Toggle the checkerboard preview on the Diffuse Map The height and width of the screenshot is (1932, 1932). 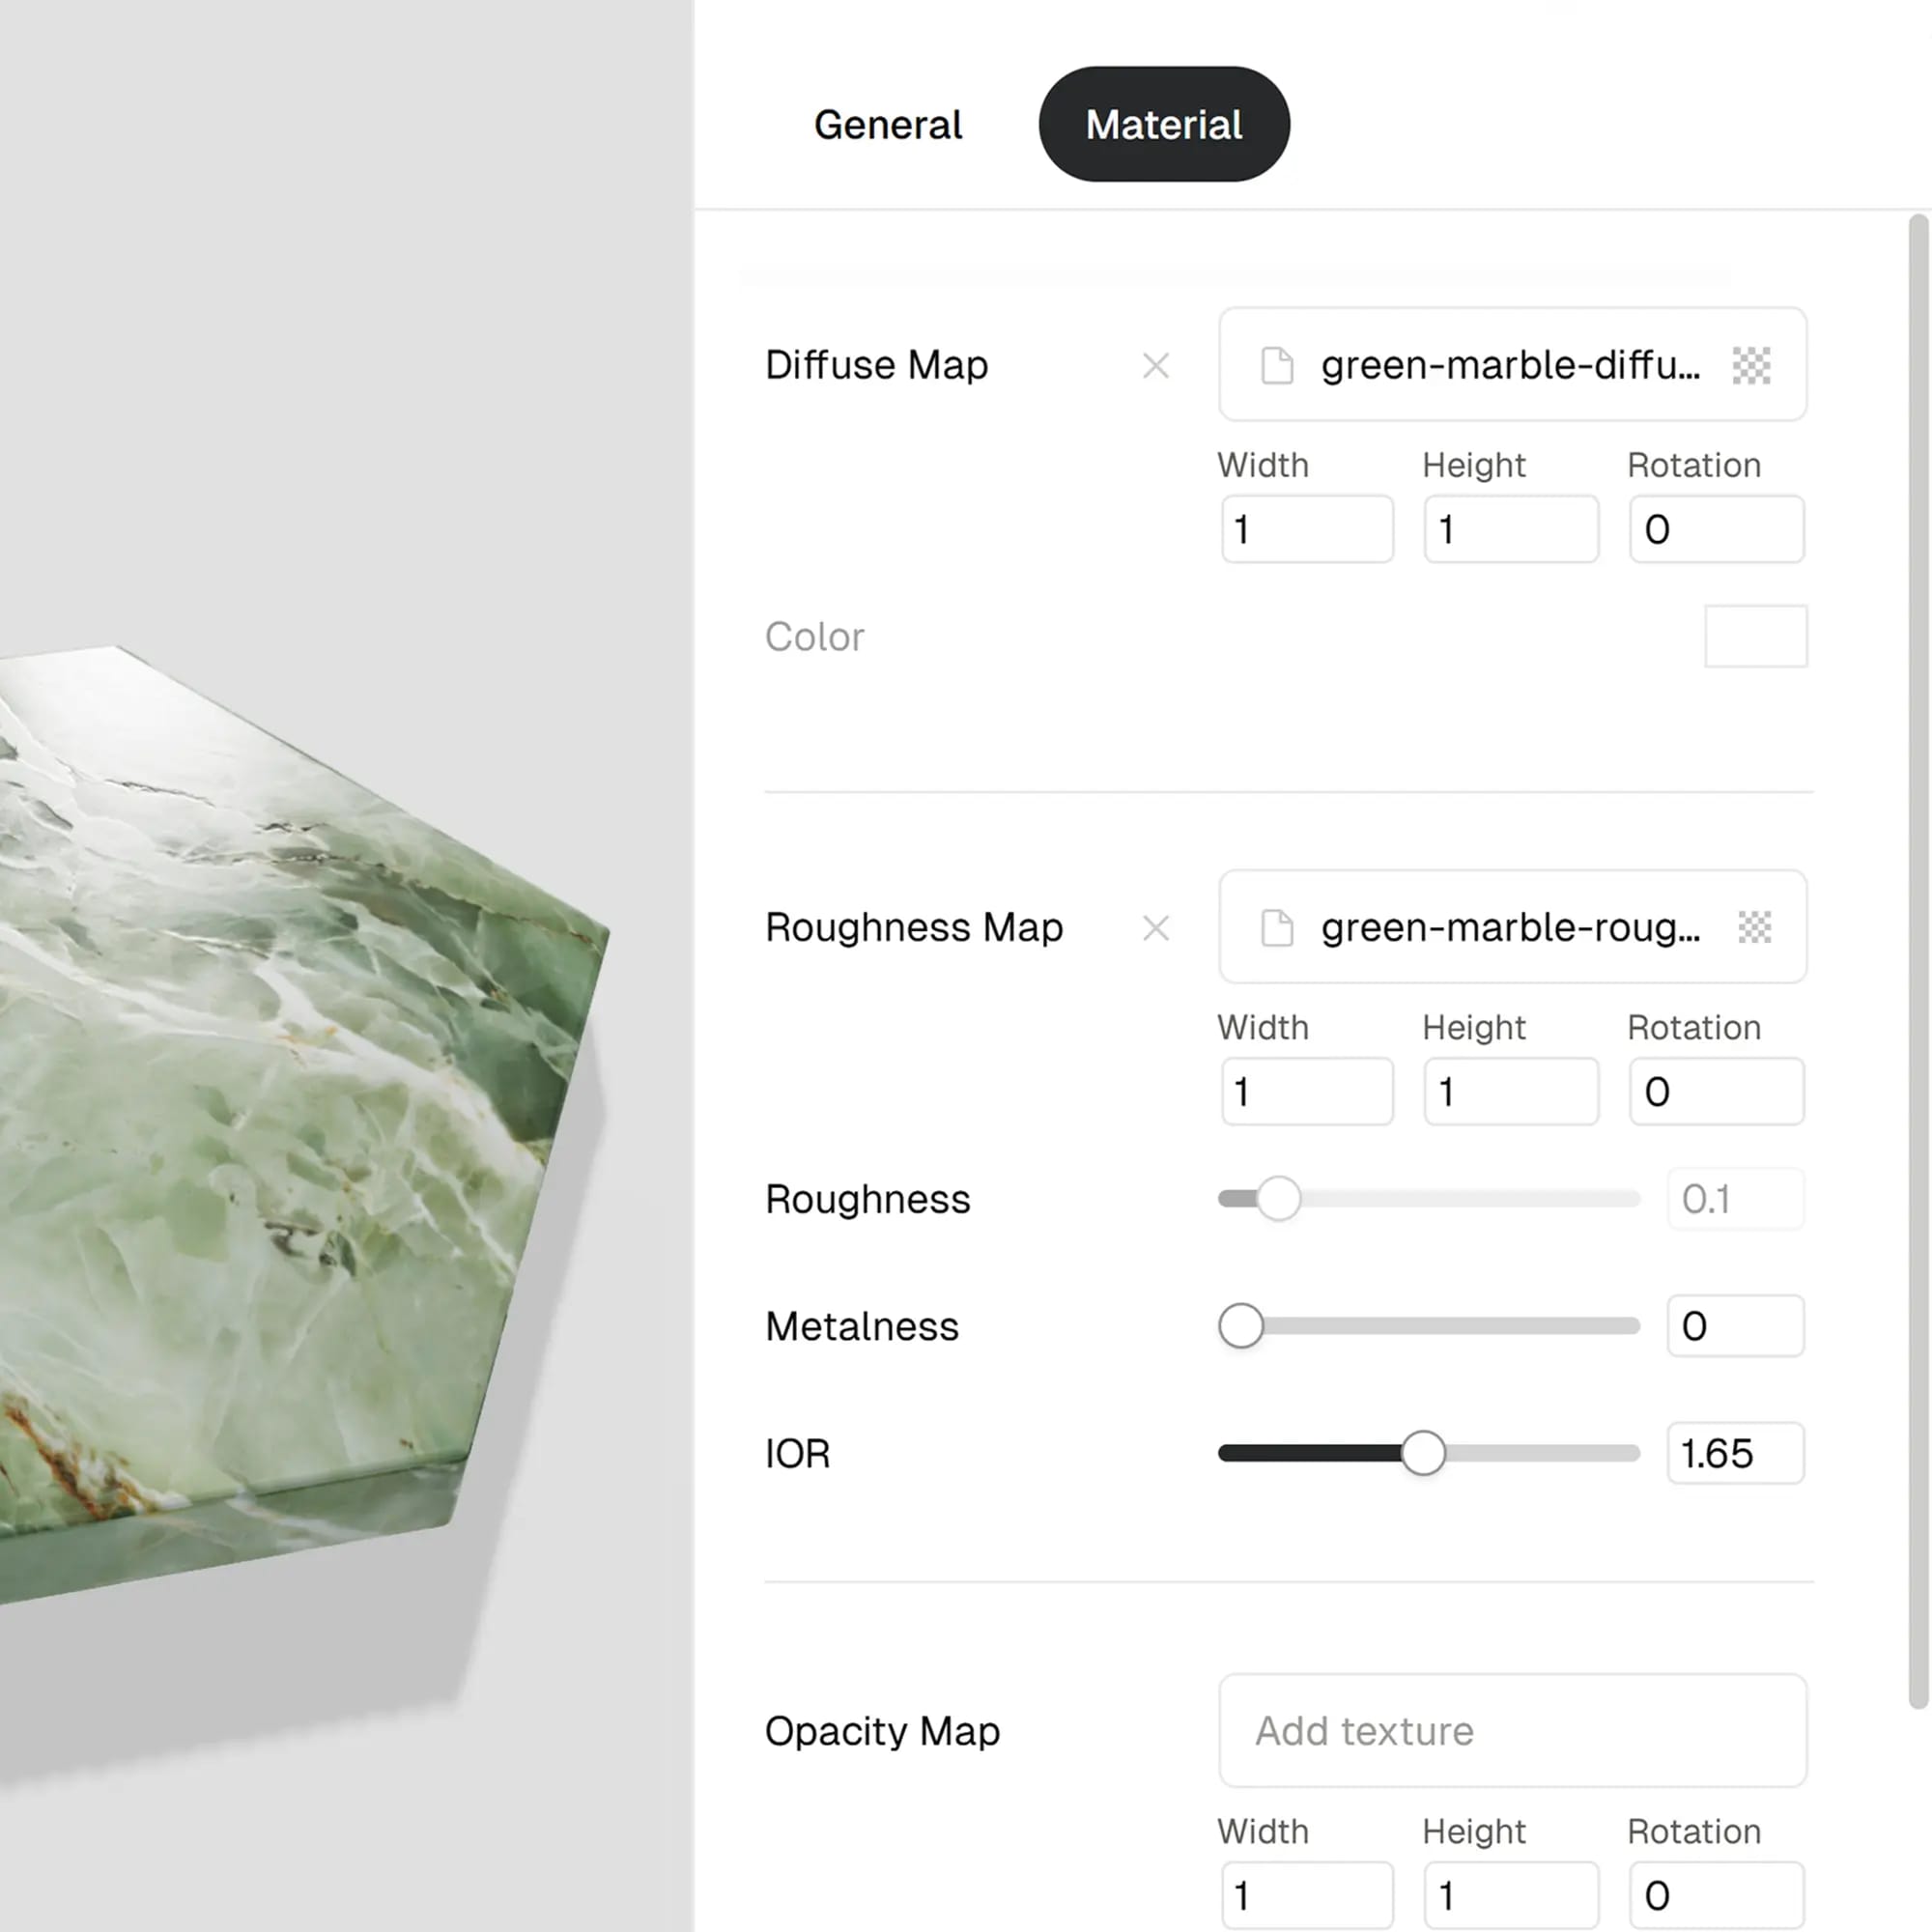click(1753, 365)
